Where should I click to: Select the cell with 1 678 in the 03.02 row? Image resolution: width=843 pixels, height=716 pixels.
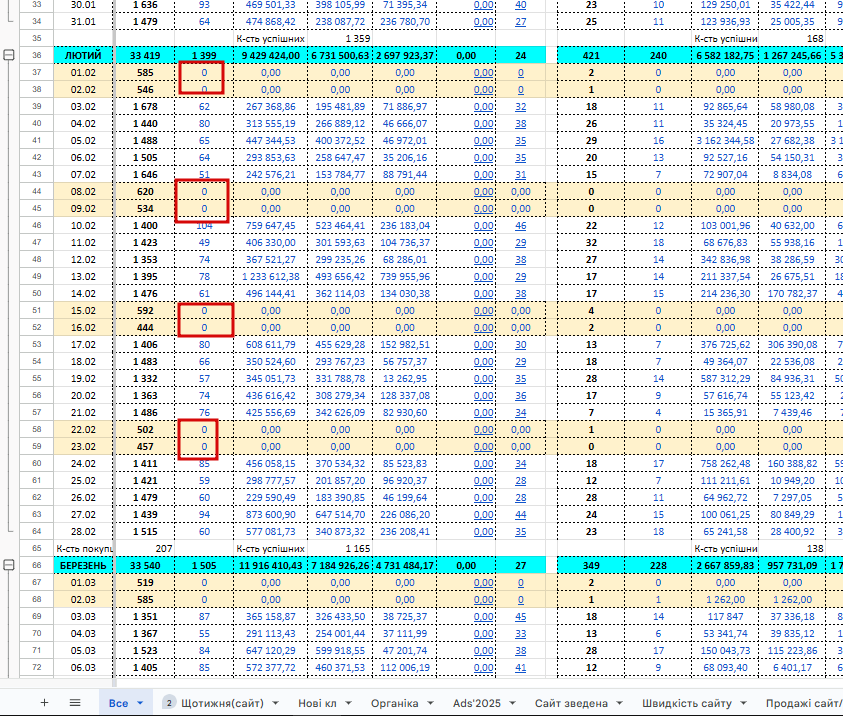(145, 106)
